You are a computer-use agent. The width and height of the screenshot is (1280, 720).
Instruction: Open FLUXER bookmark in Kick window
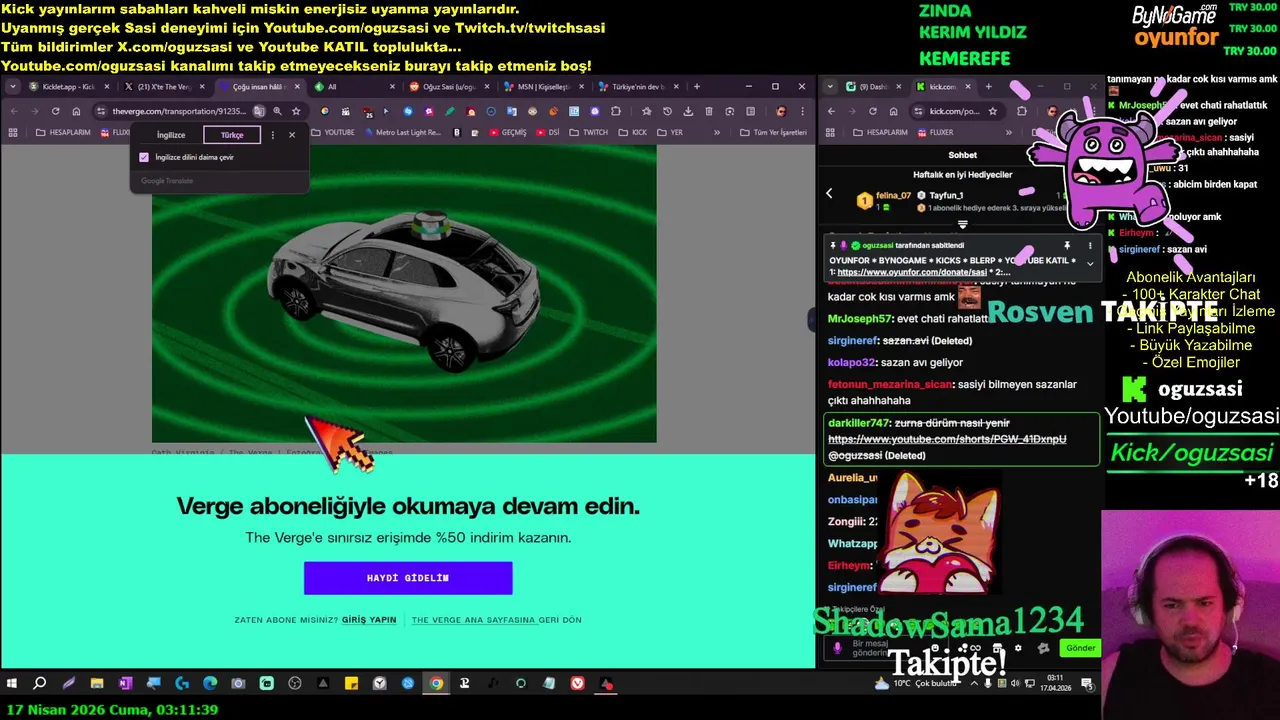(x=935, y=132)
